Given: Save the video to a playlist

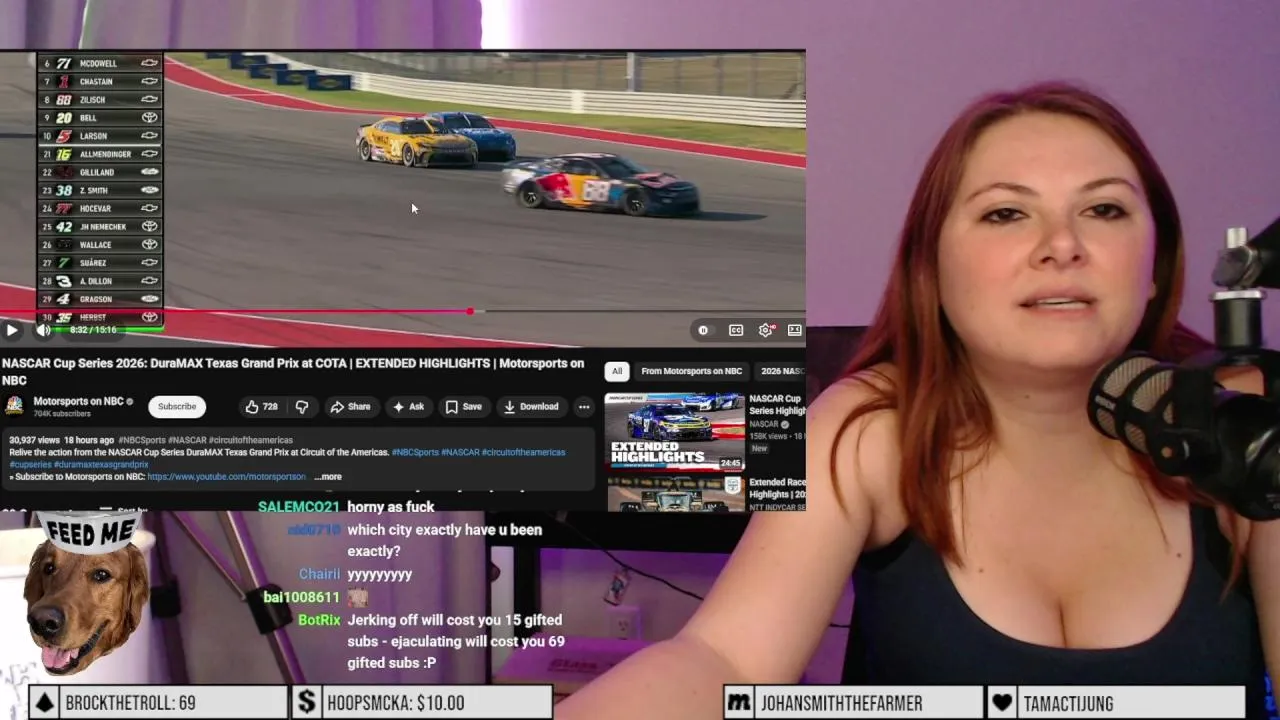Looking at the screenshot, I should [x=464, y=407].
